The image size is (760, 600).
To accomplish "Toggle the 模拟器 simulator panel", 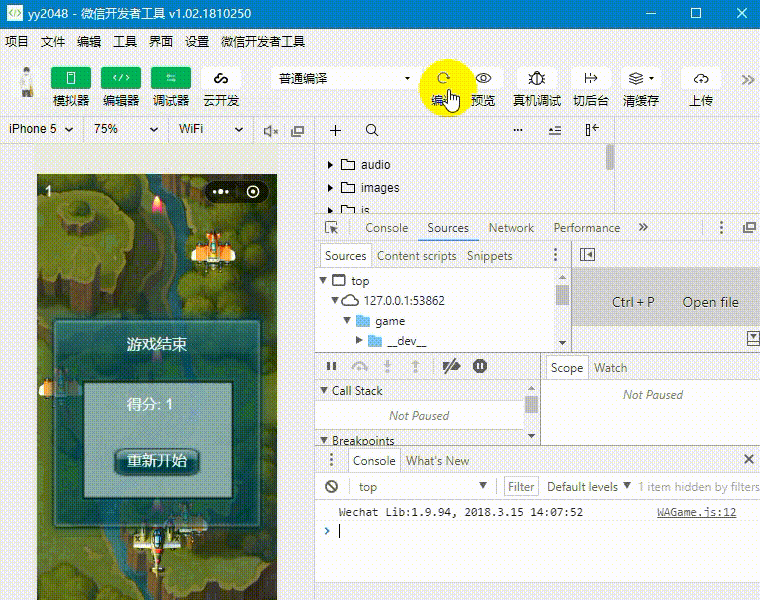I will point(71,78).
